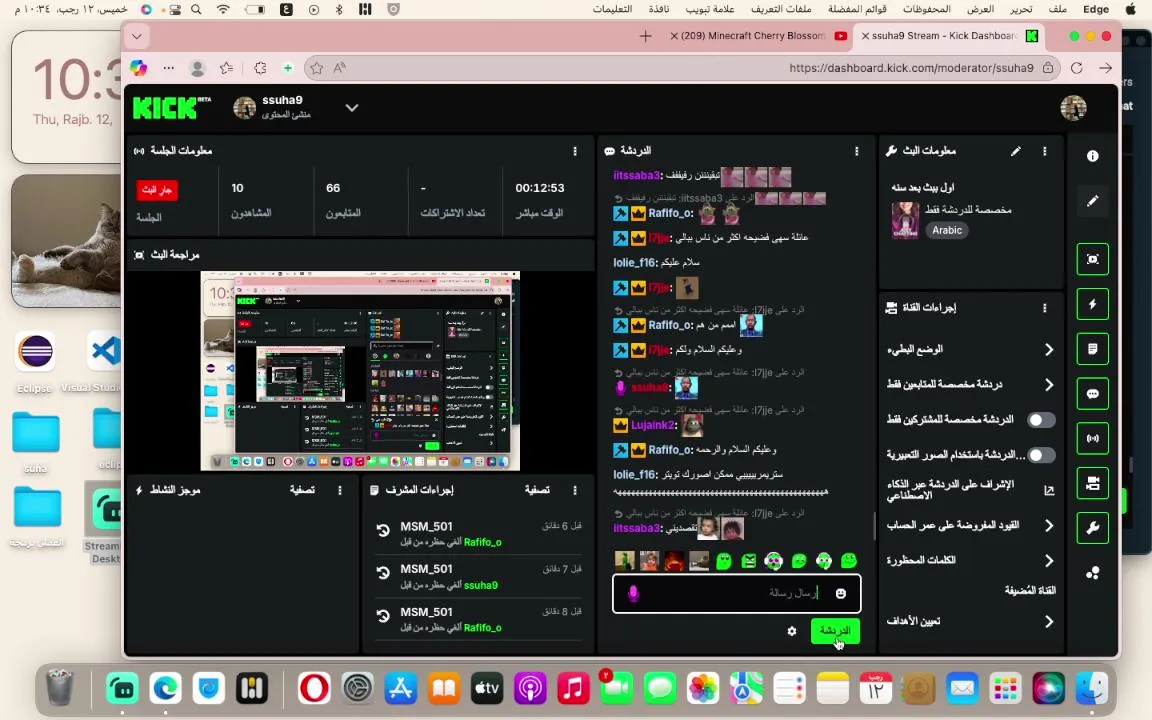
Task: Open activity feed panel three-dot menu
Action: (339, 490)
